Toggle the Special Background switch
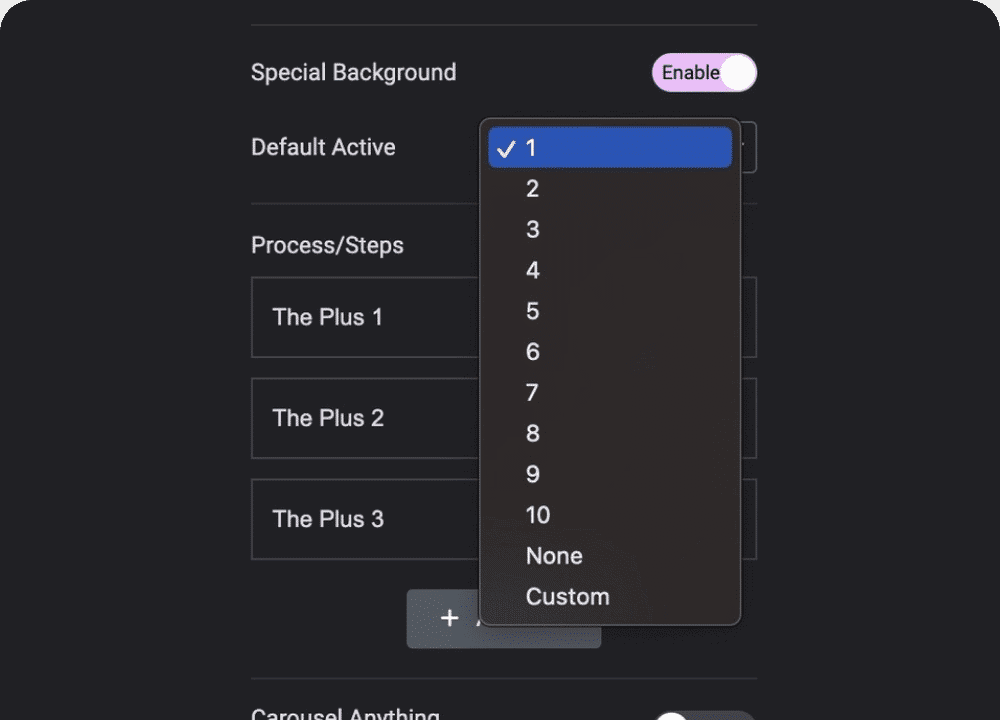This screenshot has width=1000, height=720. 704,73
